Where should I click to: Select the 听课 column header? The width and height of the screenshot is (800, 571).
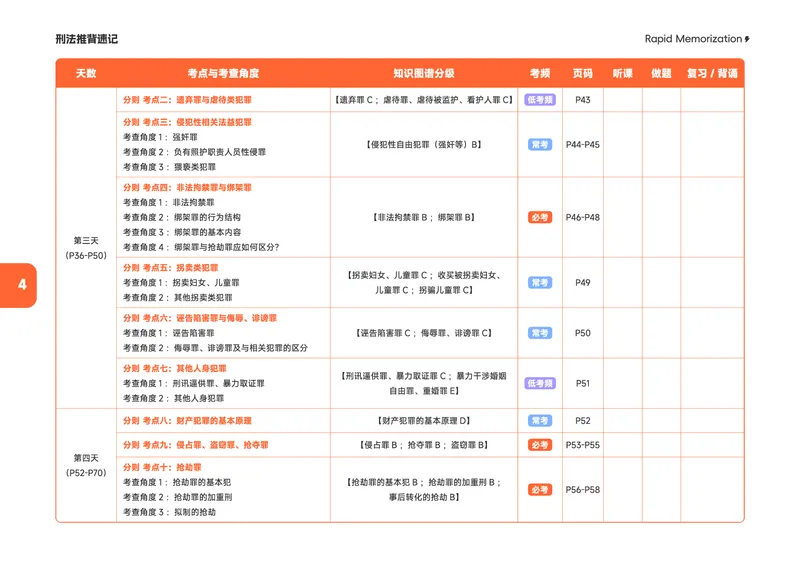(x=622, y=73)
